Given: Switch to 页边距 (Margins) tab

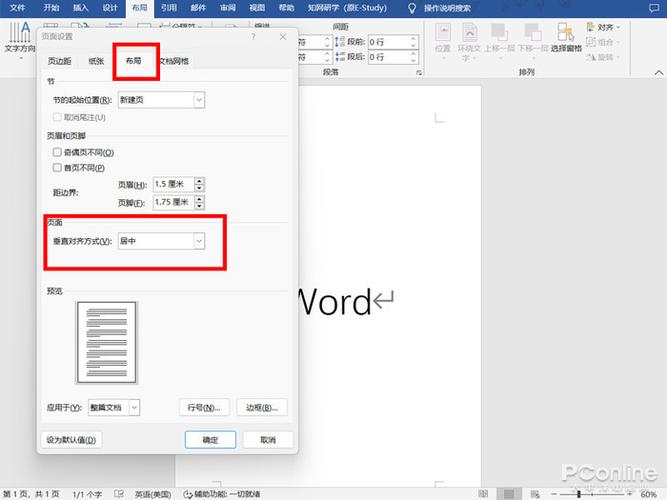Looking at the screenshot, I should (x=59, y=61).
